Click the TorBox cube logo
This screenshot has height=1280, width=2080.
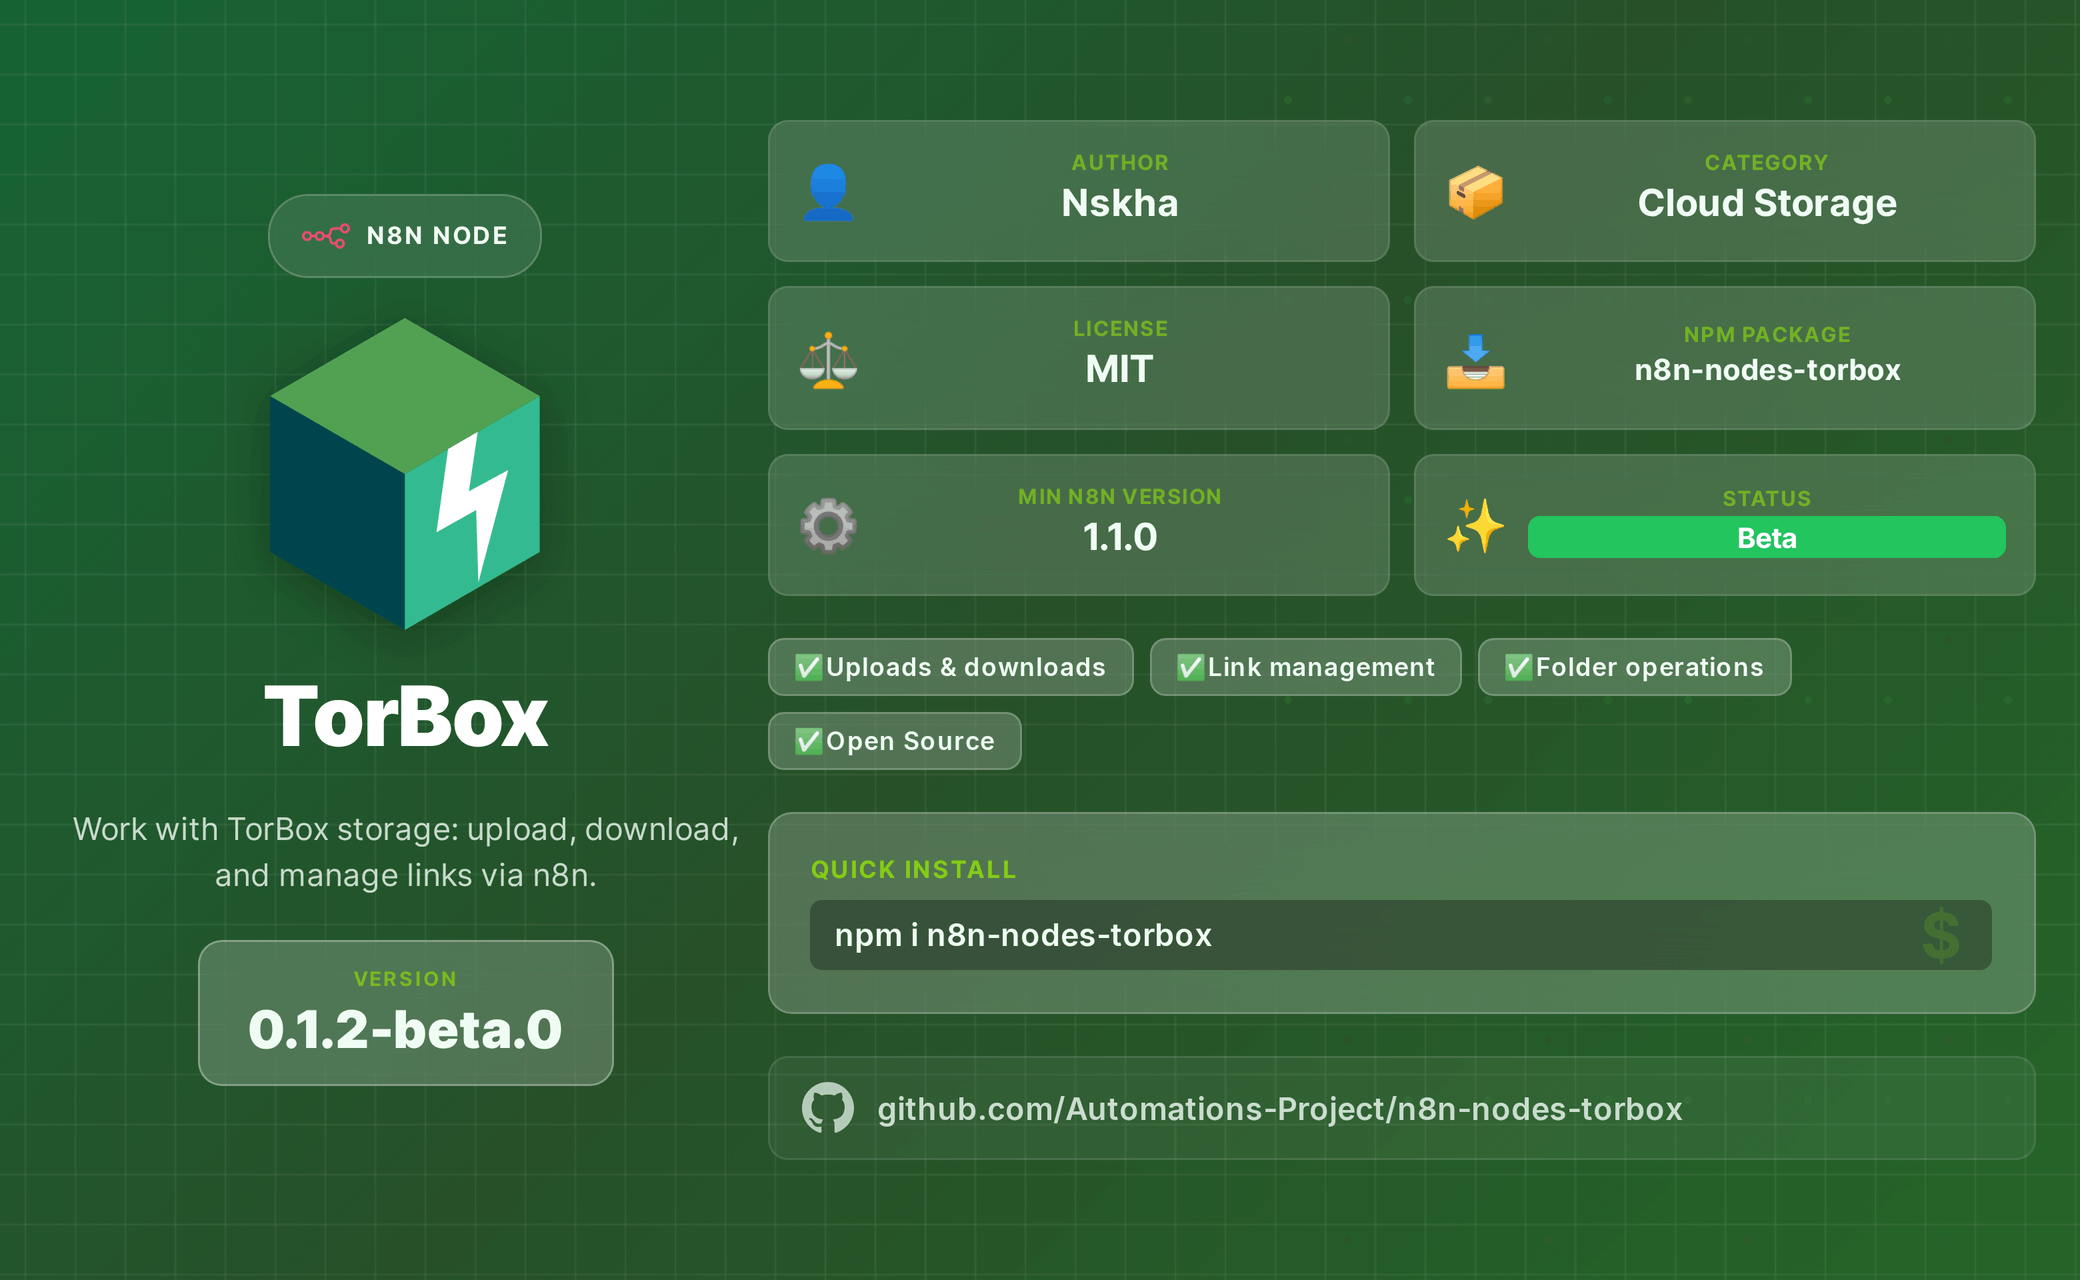[405, 474]
